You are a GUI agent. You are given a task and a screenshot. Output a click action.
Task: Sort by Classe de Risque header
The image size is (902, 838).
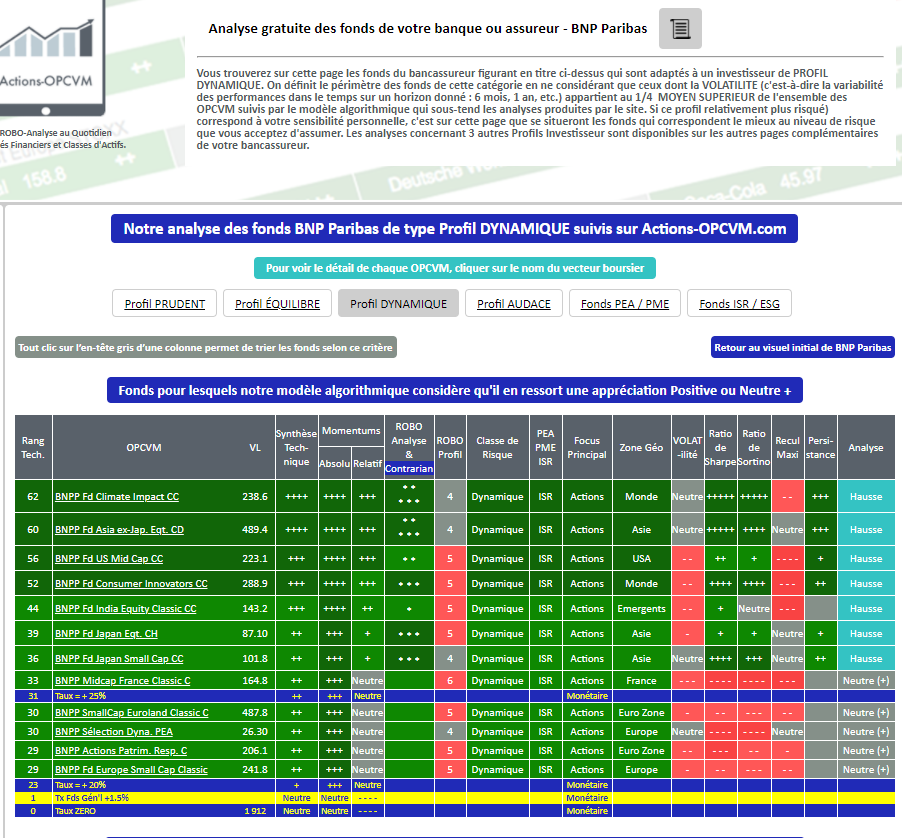point(498,447)
